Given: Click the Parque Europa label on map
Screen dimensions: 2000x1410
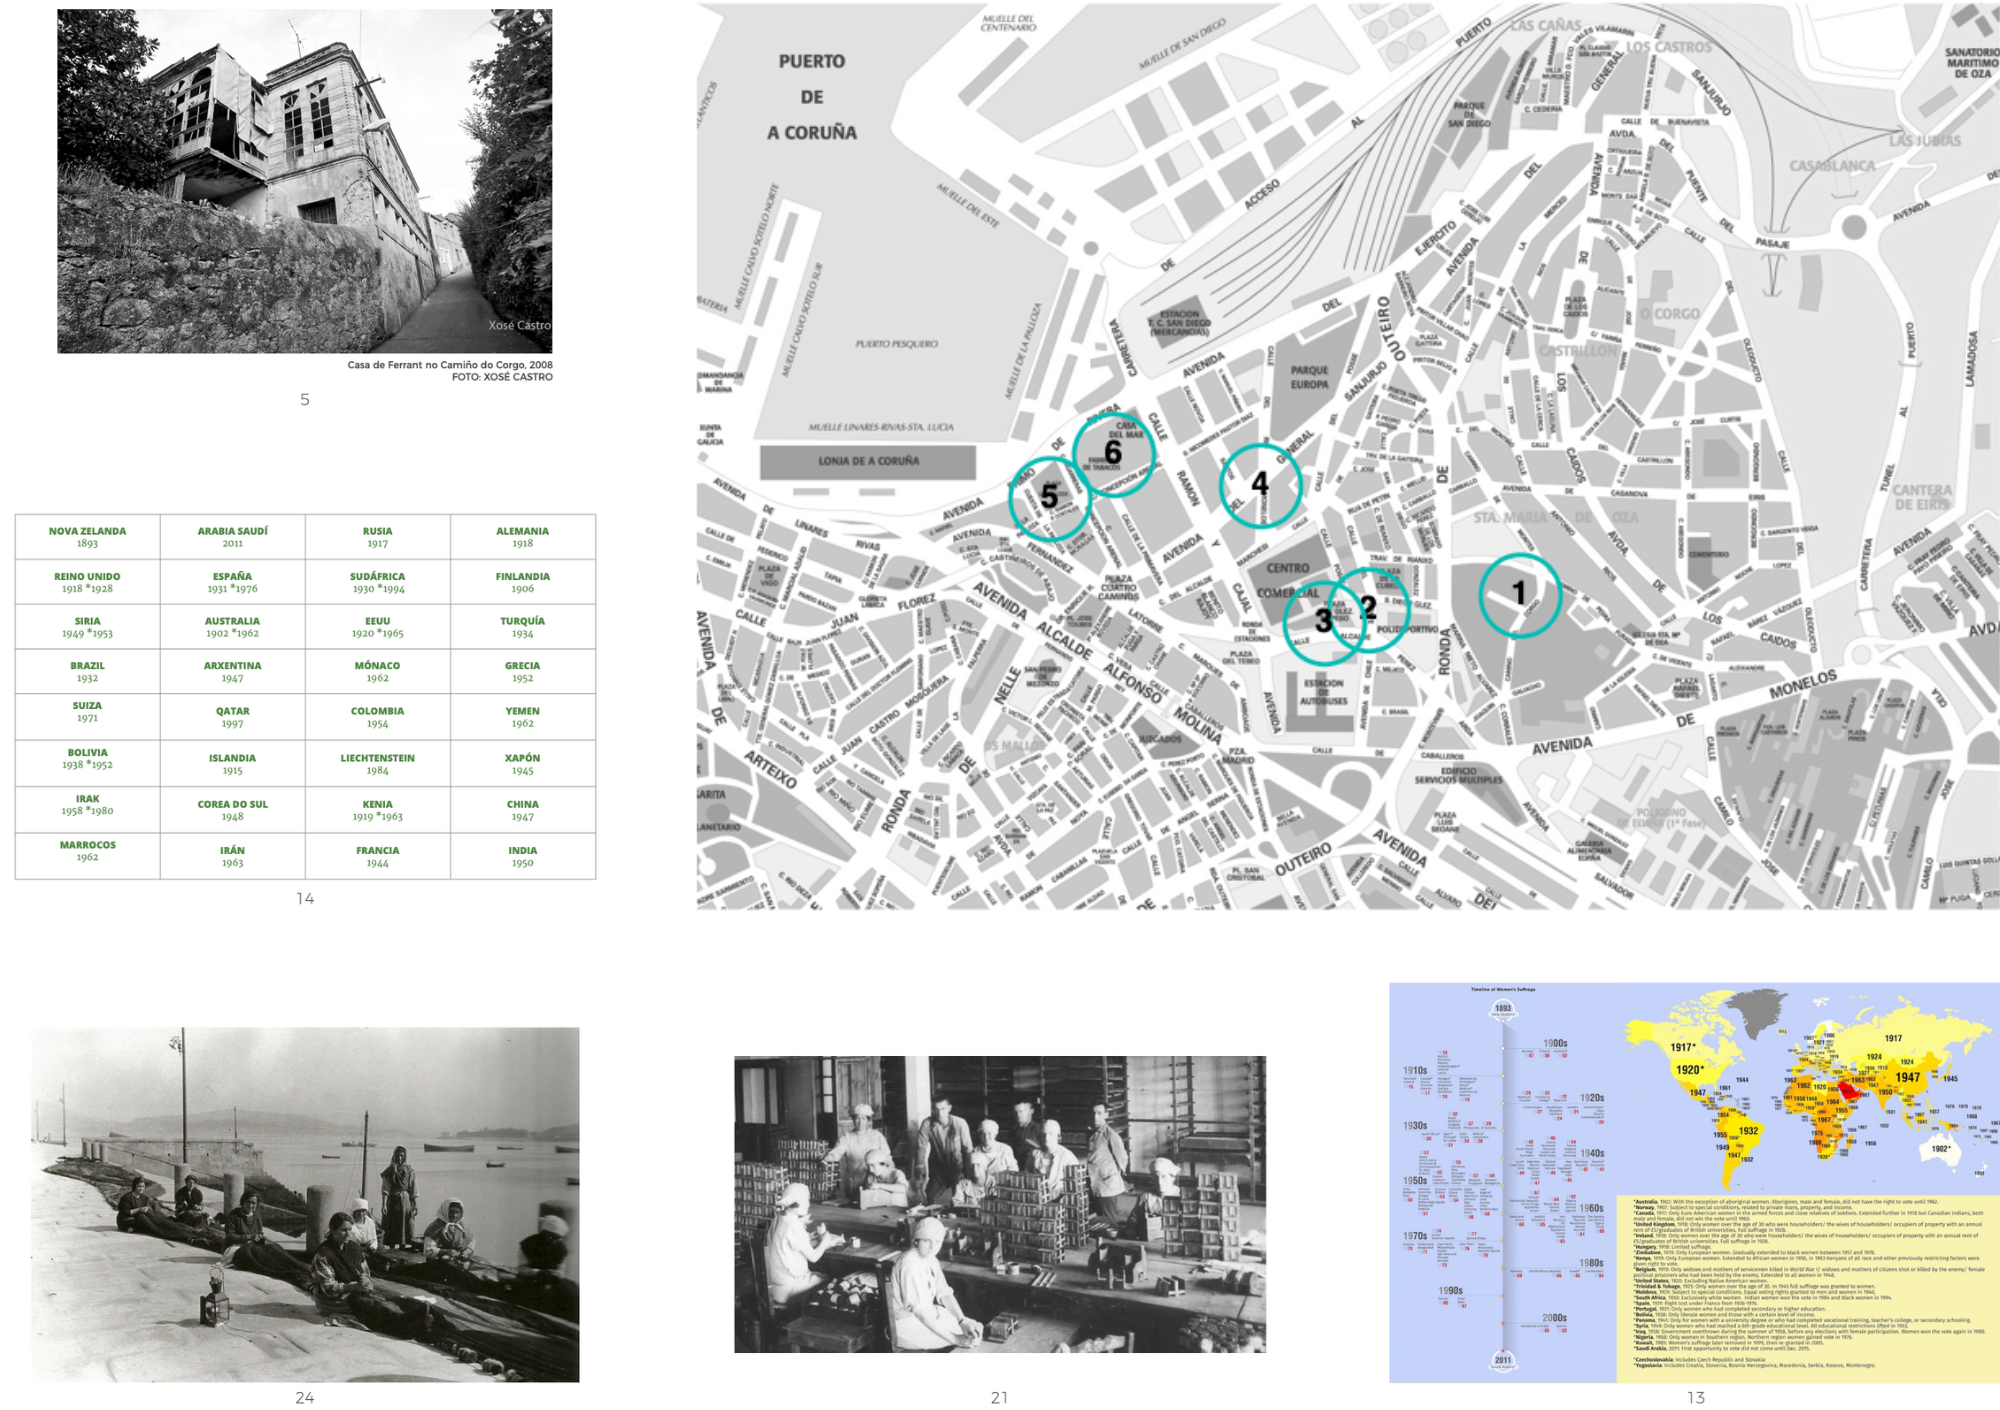Looking at the screenshot, I should tap(1308, 377).
